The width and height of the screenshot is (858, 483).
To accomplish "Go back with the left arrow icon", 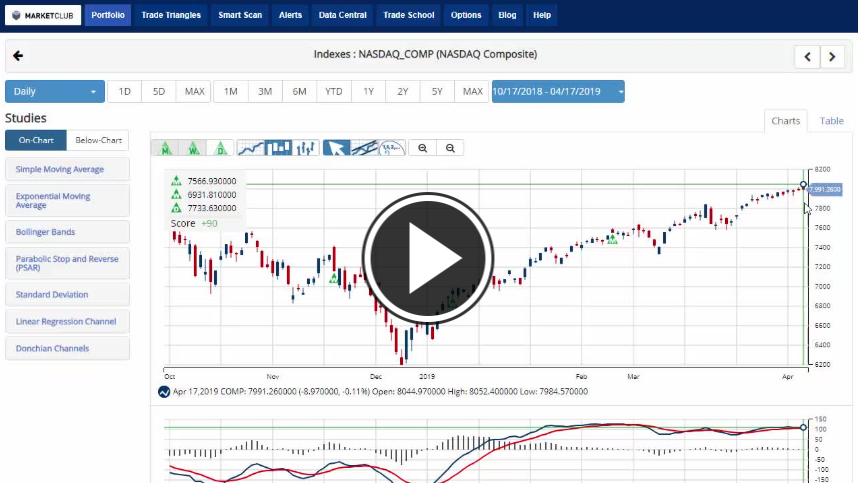I will 18,56.
